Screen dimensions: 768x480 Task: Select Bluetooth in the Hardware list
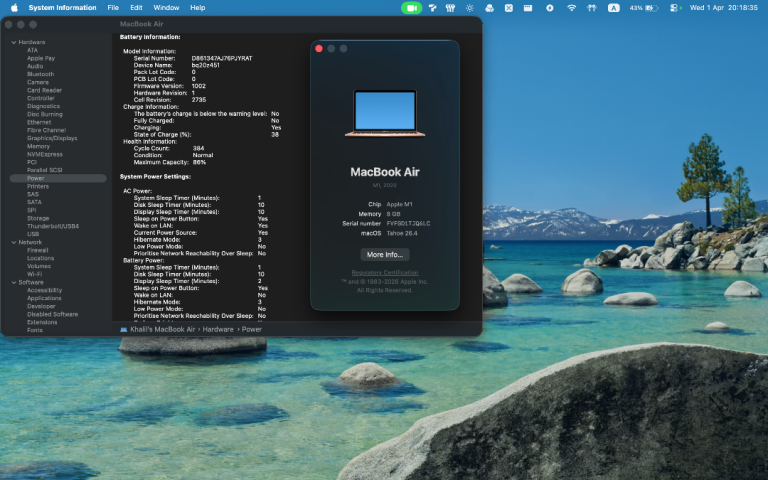41,74
